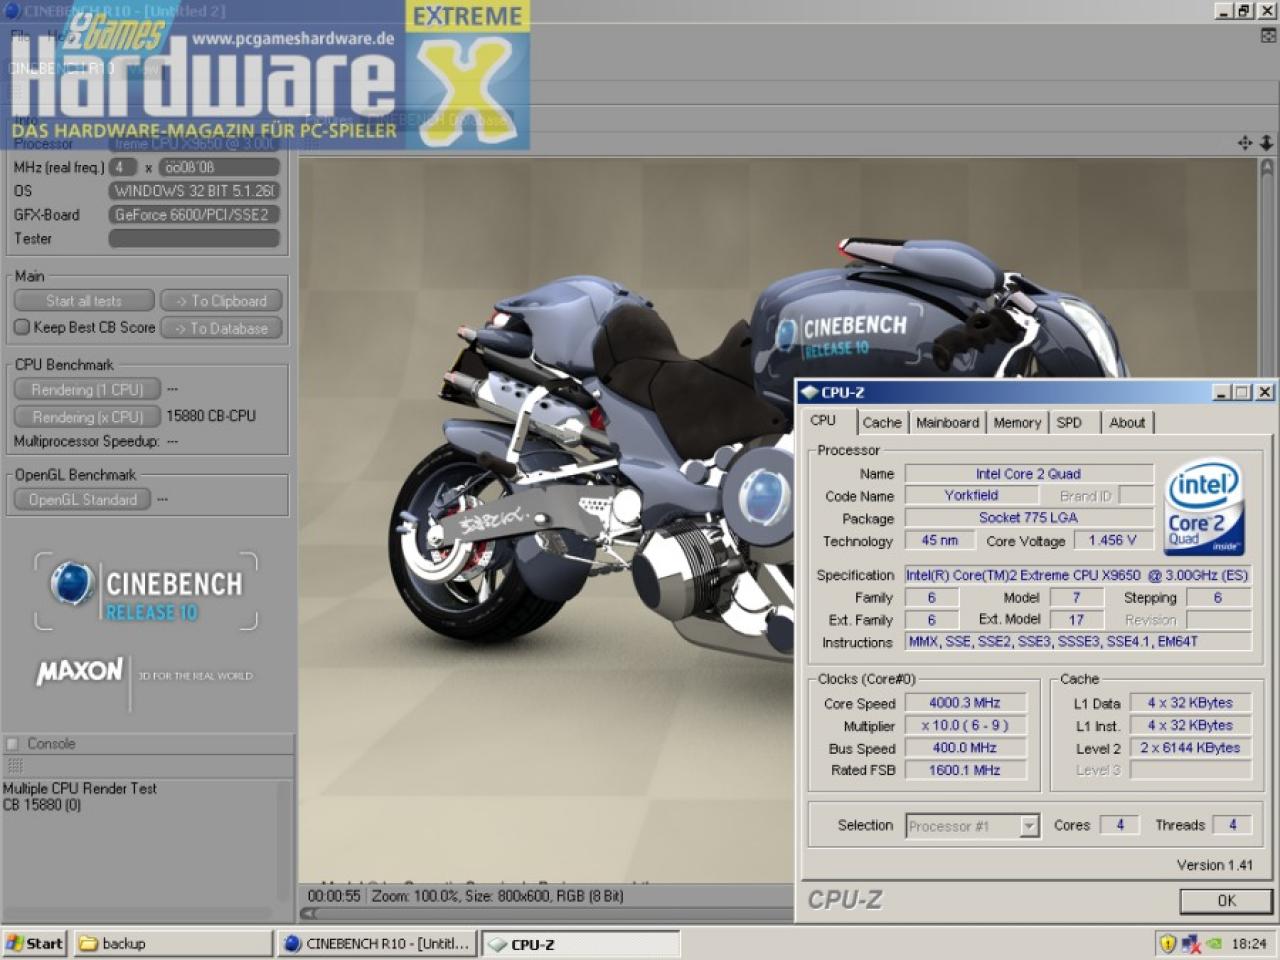Click the Core Speed value 4000.3 MHz
Screen dimensions: 1280x960
click(x=965, y=703)
